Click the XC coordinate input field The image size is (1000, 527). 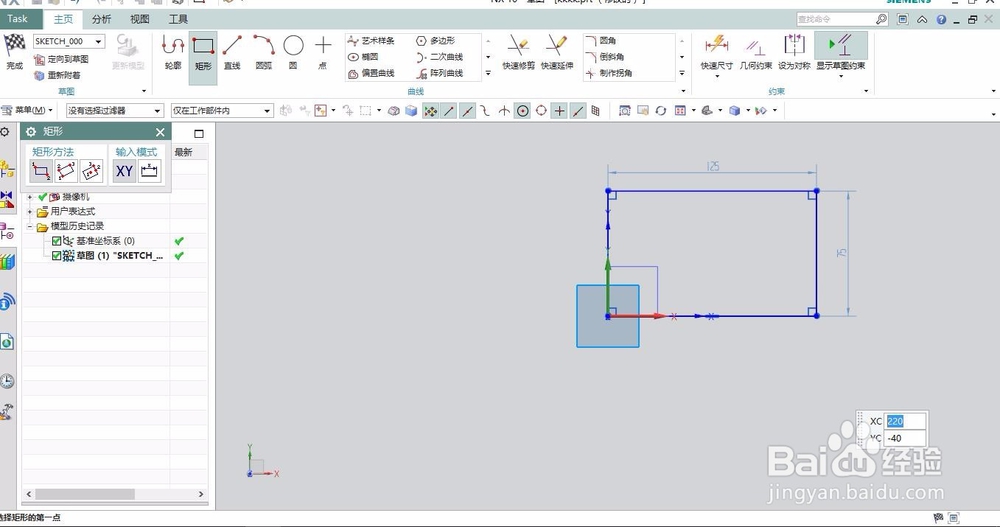coord(905,421)
